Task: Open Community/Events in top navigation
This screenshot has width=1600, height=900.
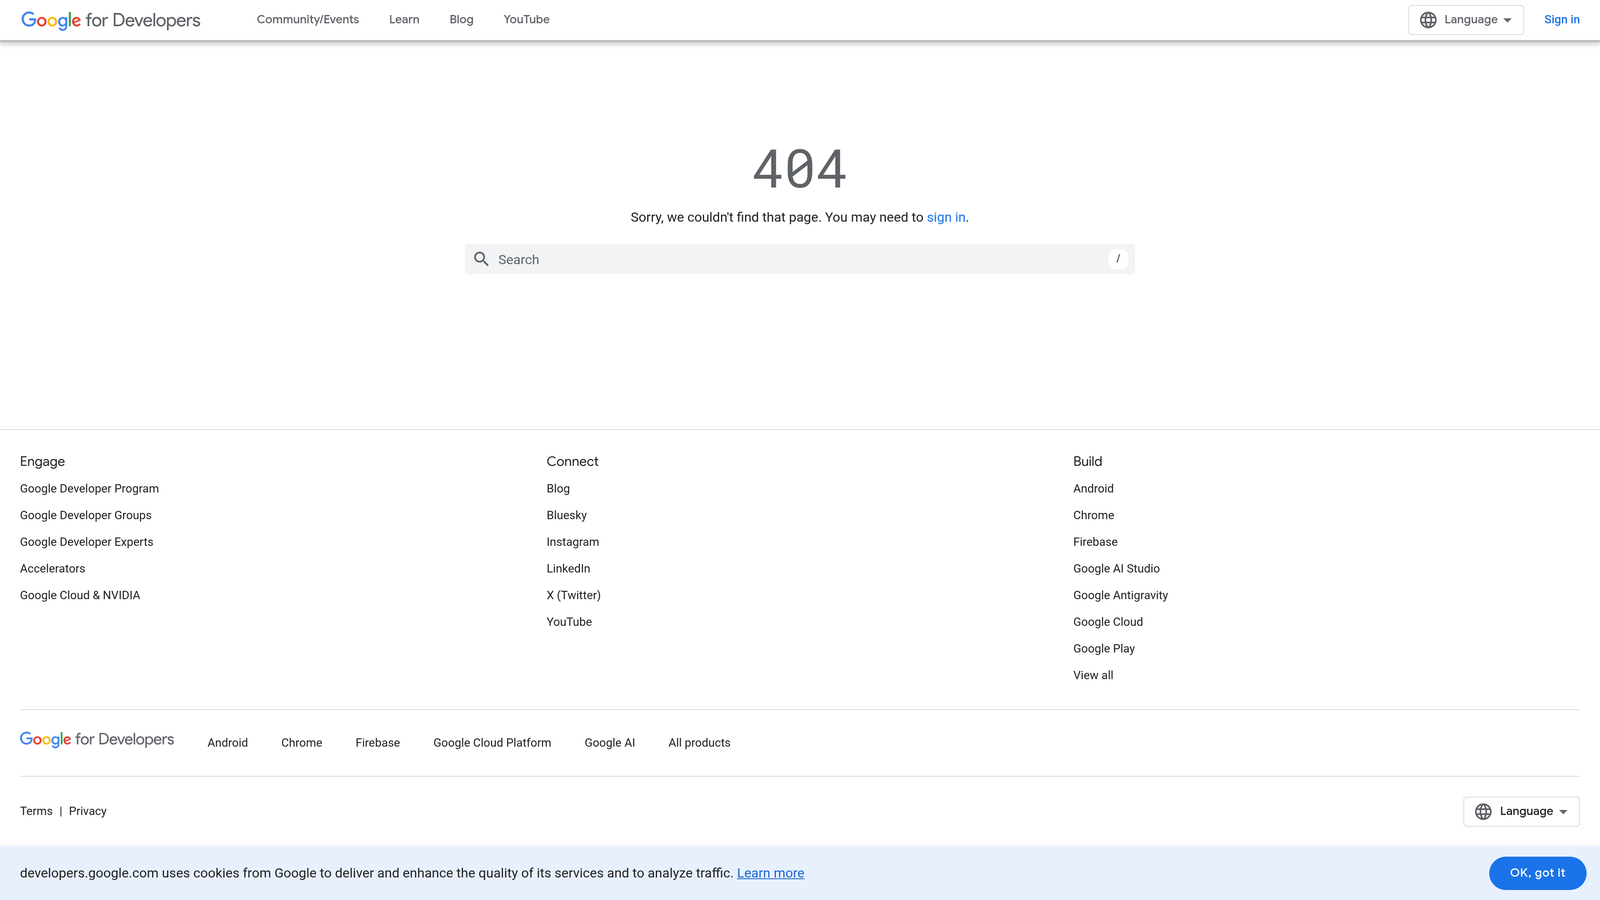Action: 308,20
